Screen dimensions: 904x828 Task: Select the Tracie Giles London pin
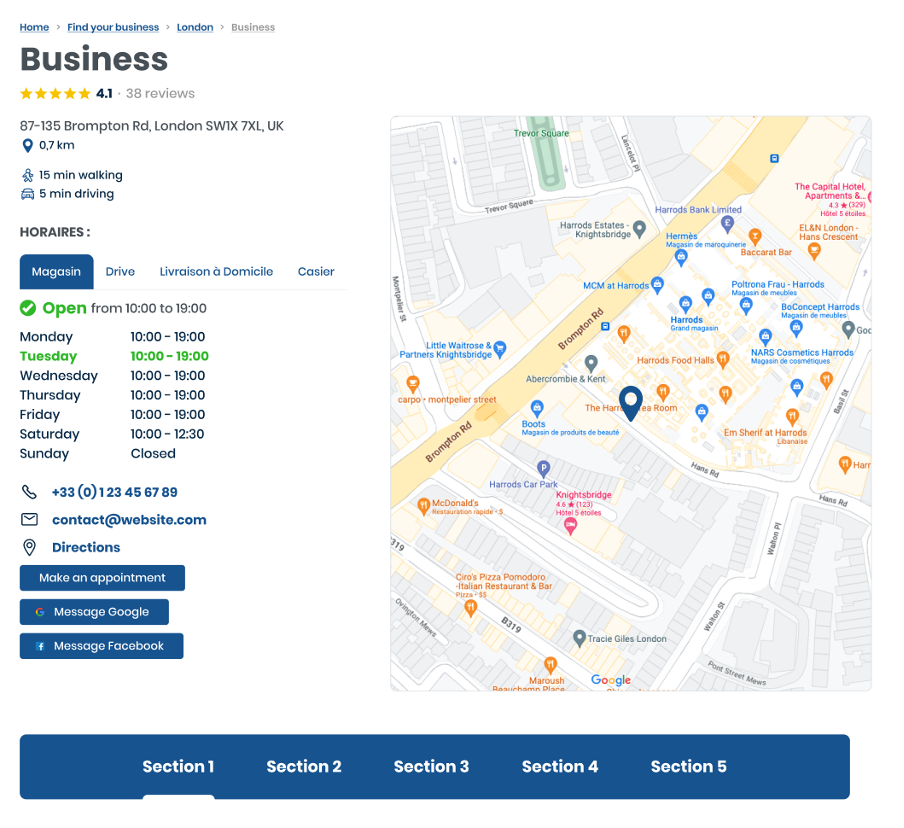[x=579, y=638]
